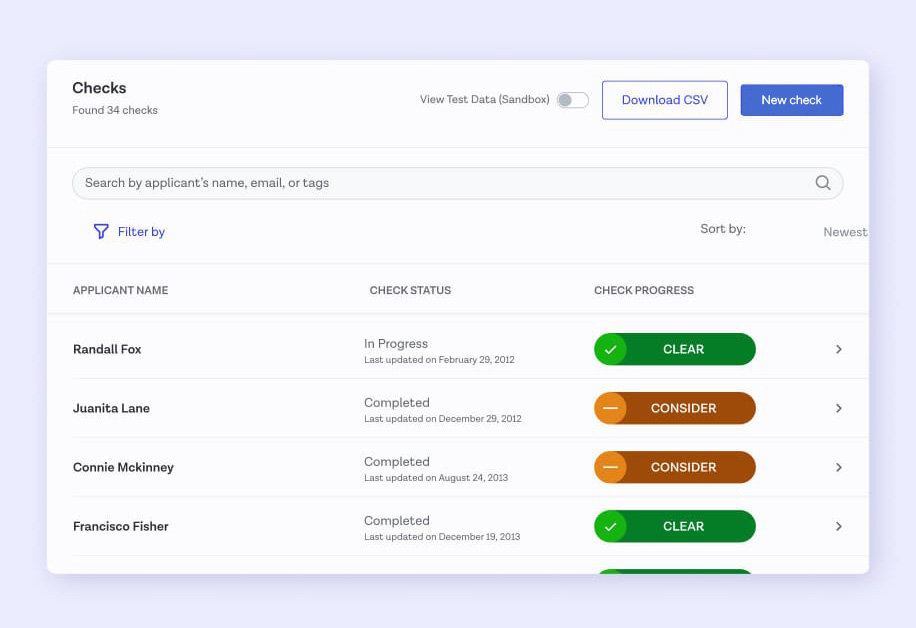916x628 pixels.
Task: Click 'Last updated on December 29, 2012'
Action: 443,419
